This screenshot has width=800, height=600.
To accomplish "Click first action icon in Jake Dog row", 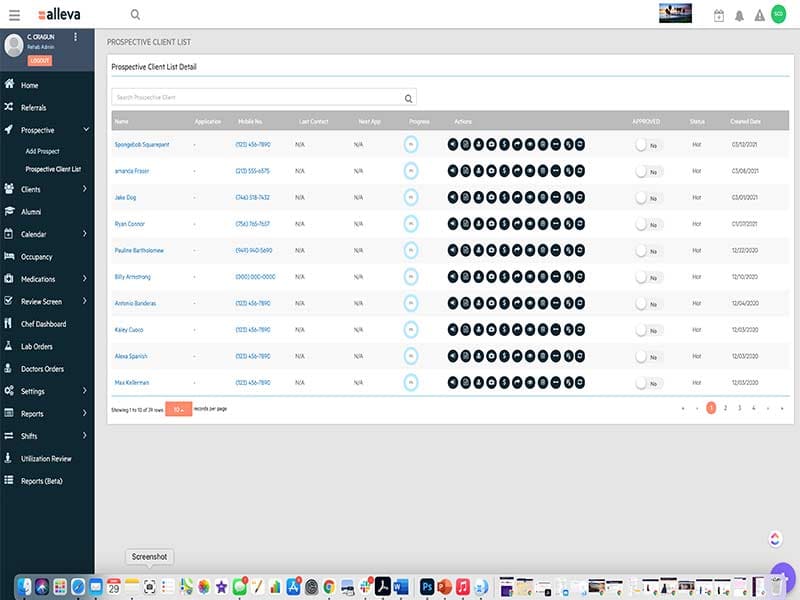I will coord(453,197).
